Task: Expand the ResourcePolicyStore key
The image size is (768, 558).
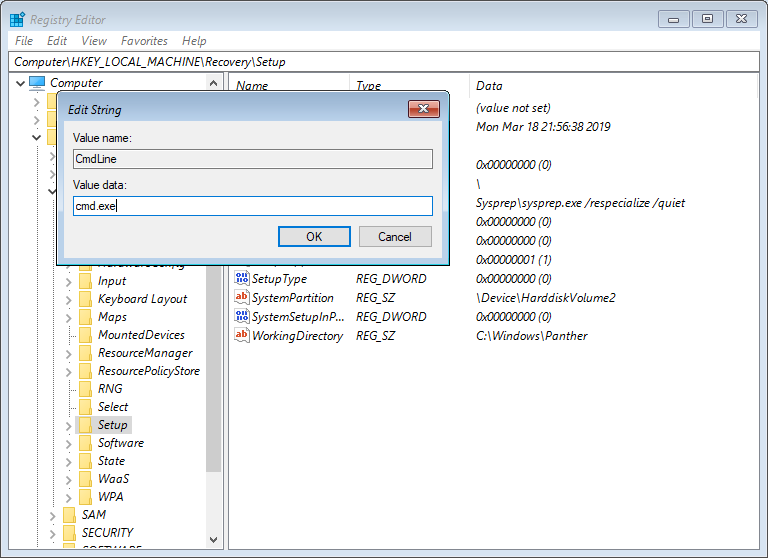Action: [69, 372]
